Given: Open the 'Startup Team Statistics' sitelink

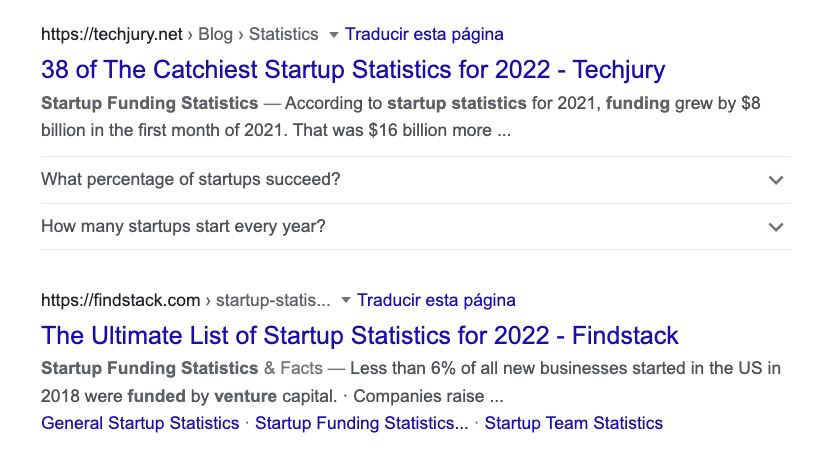Looking at the screenshot, I should point(573,423).
